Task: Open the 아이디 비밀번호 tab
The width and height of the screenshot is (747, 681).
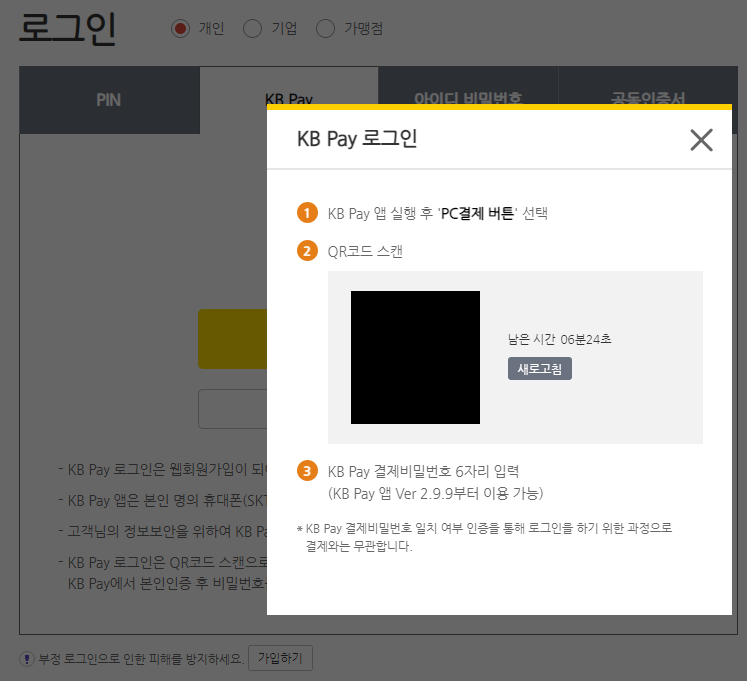Action: coord(468,86)
